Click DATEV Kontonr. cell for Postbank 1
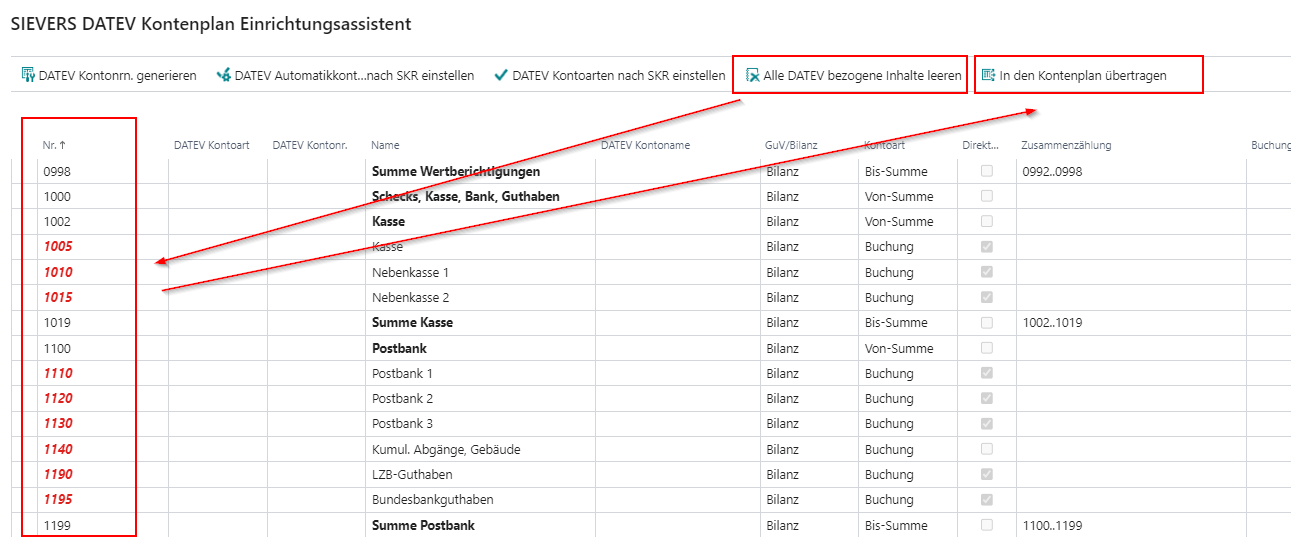This screenshot has width=1291, height=537. [315, 373]
